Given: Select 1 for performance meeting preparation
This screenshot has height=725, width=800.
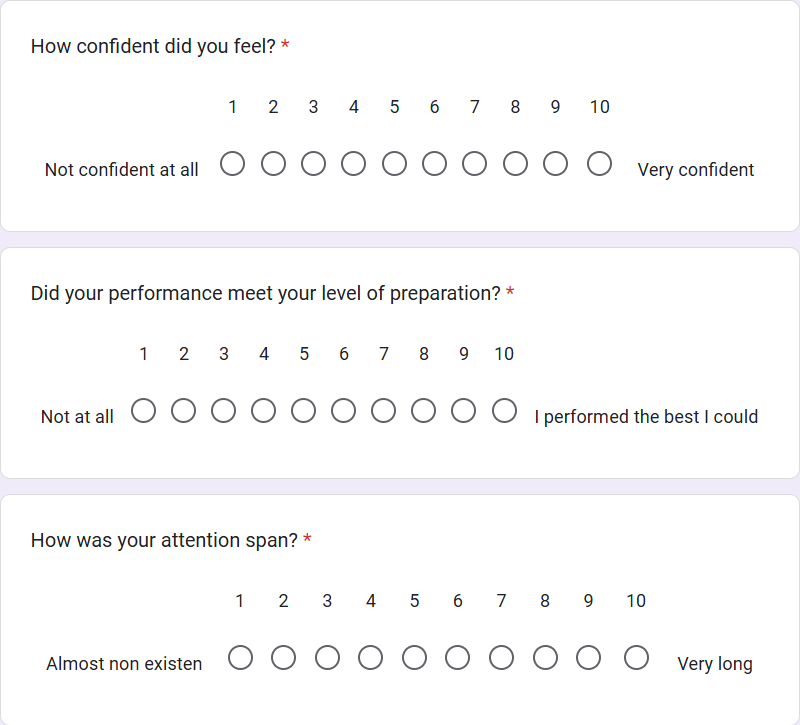Looking at the screenshot, I should coord(144,411).
